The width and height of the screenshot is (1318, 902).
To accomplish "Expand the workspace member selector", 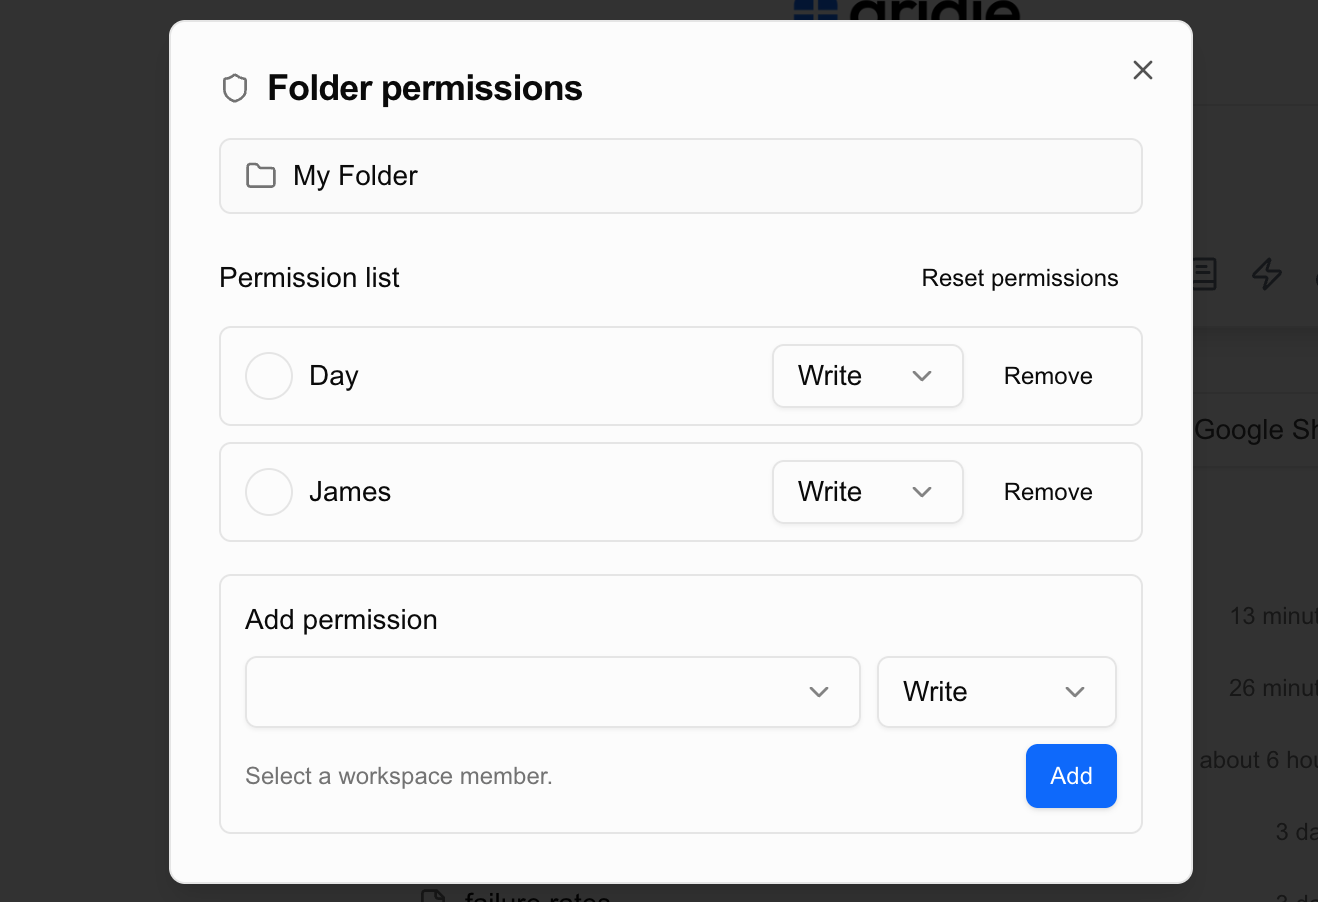I will pos(552,692).
